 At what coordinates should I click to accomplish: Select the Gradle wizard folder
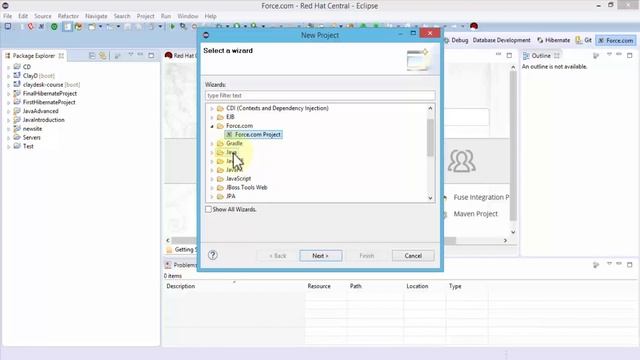234,144
